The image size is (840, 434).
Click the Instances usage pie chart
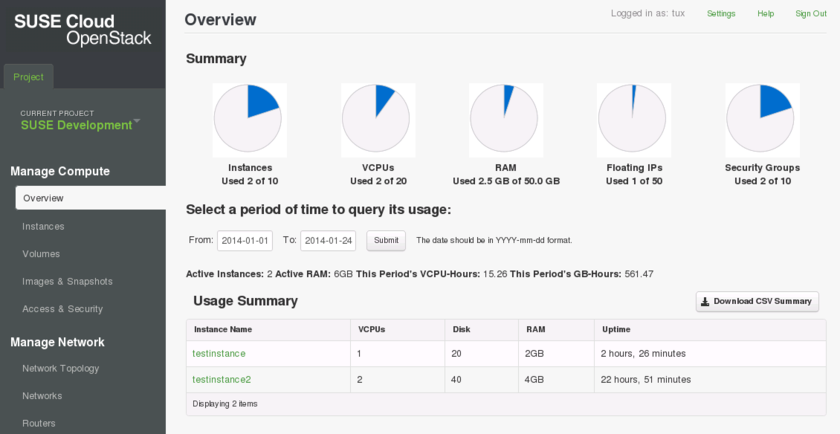[249, 120]
